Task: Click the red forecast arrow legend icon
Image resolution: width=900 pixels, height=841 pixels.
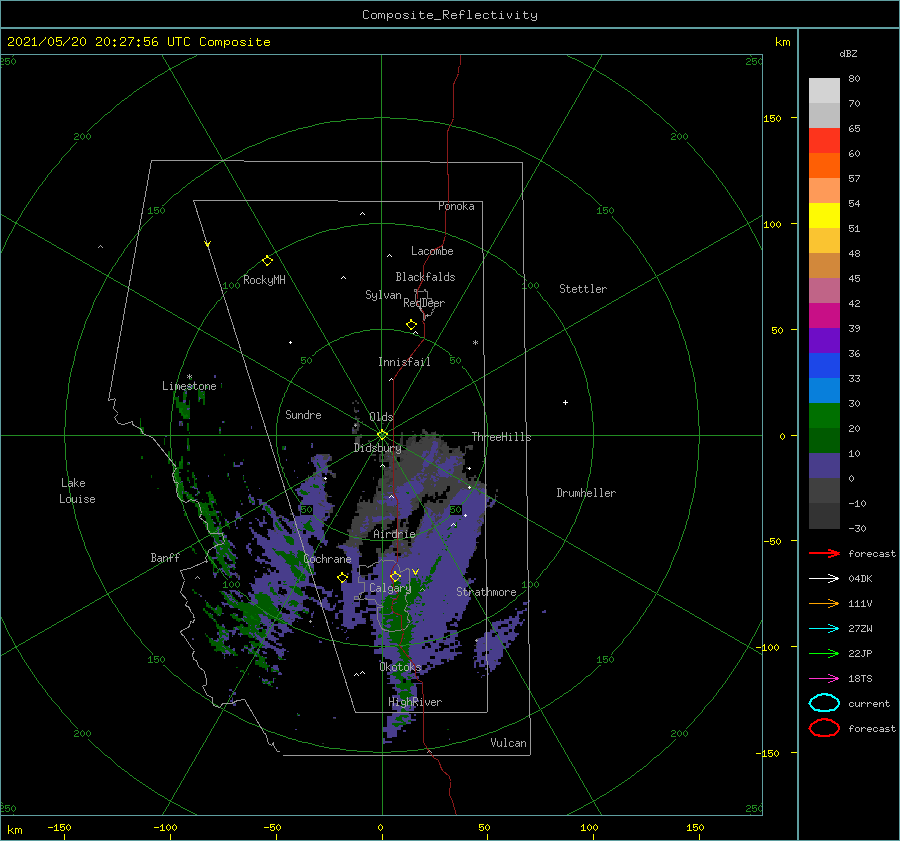Action: point(824,553)
